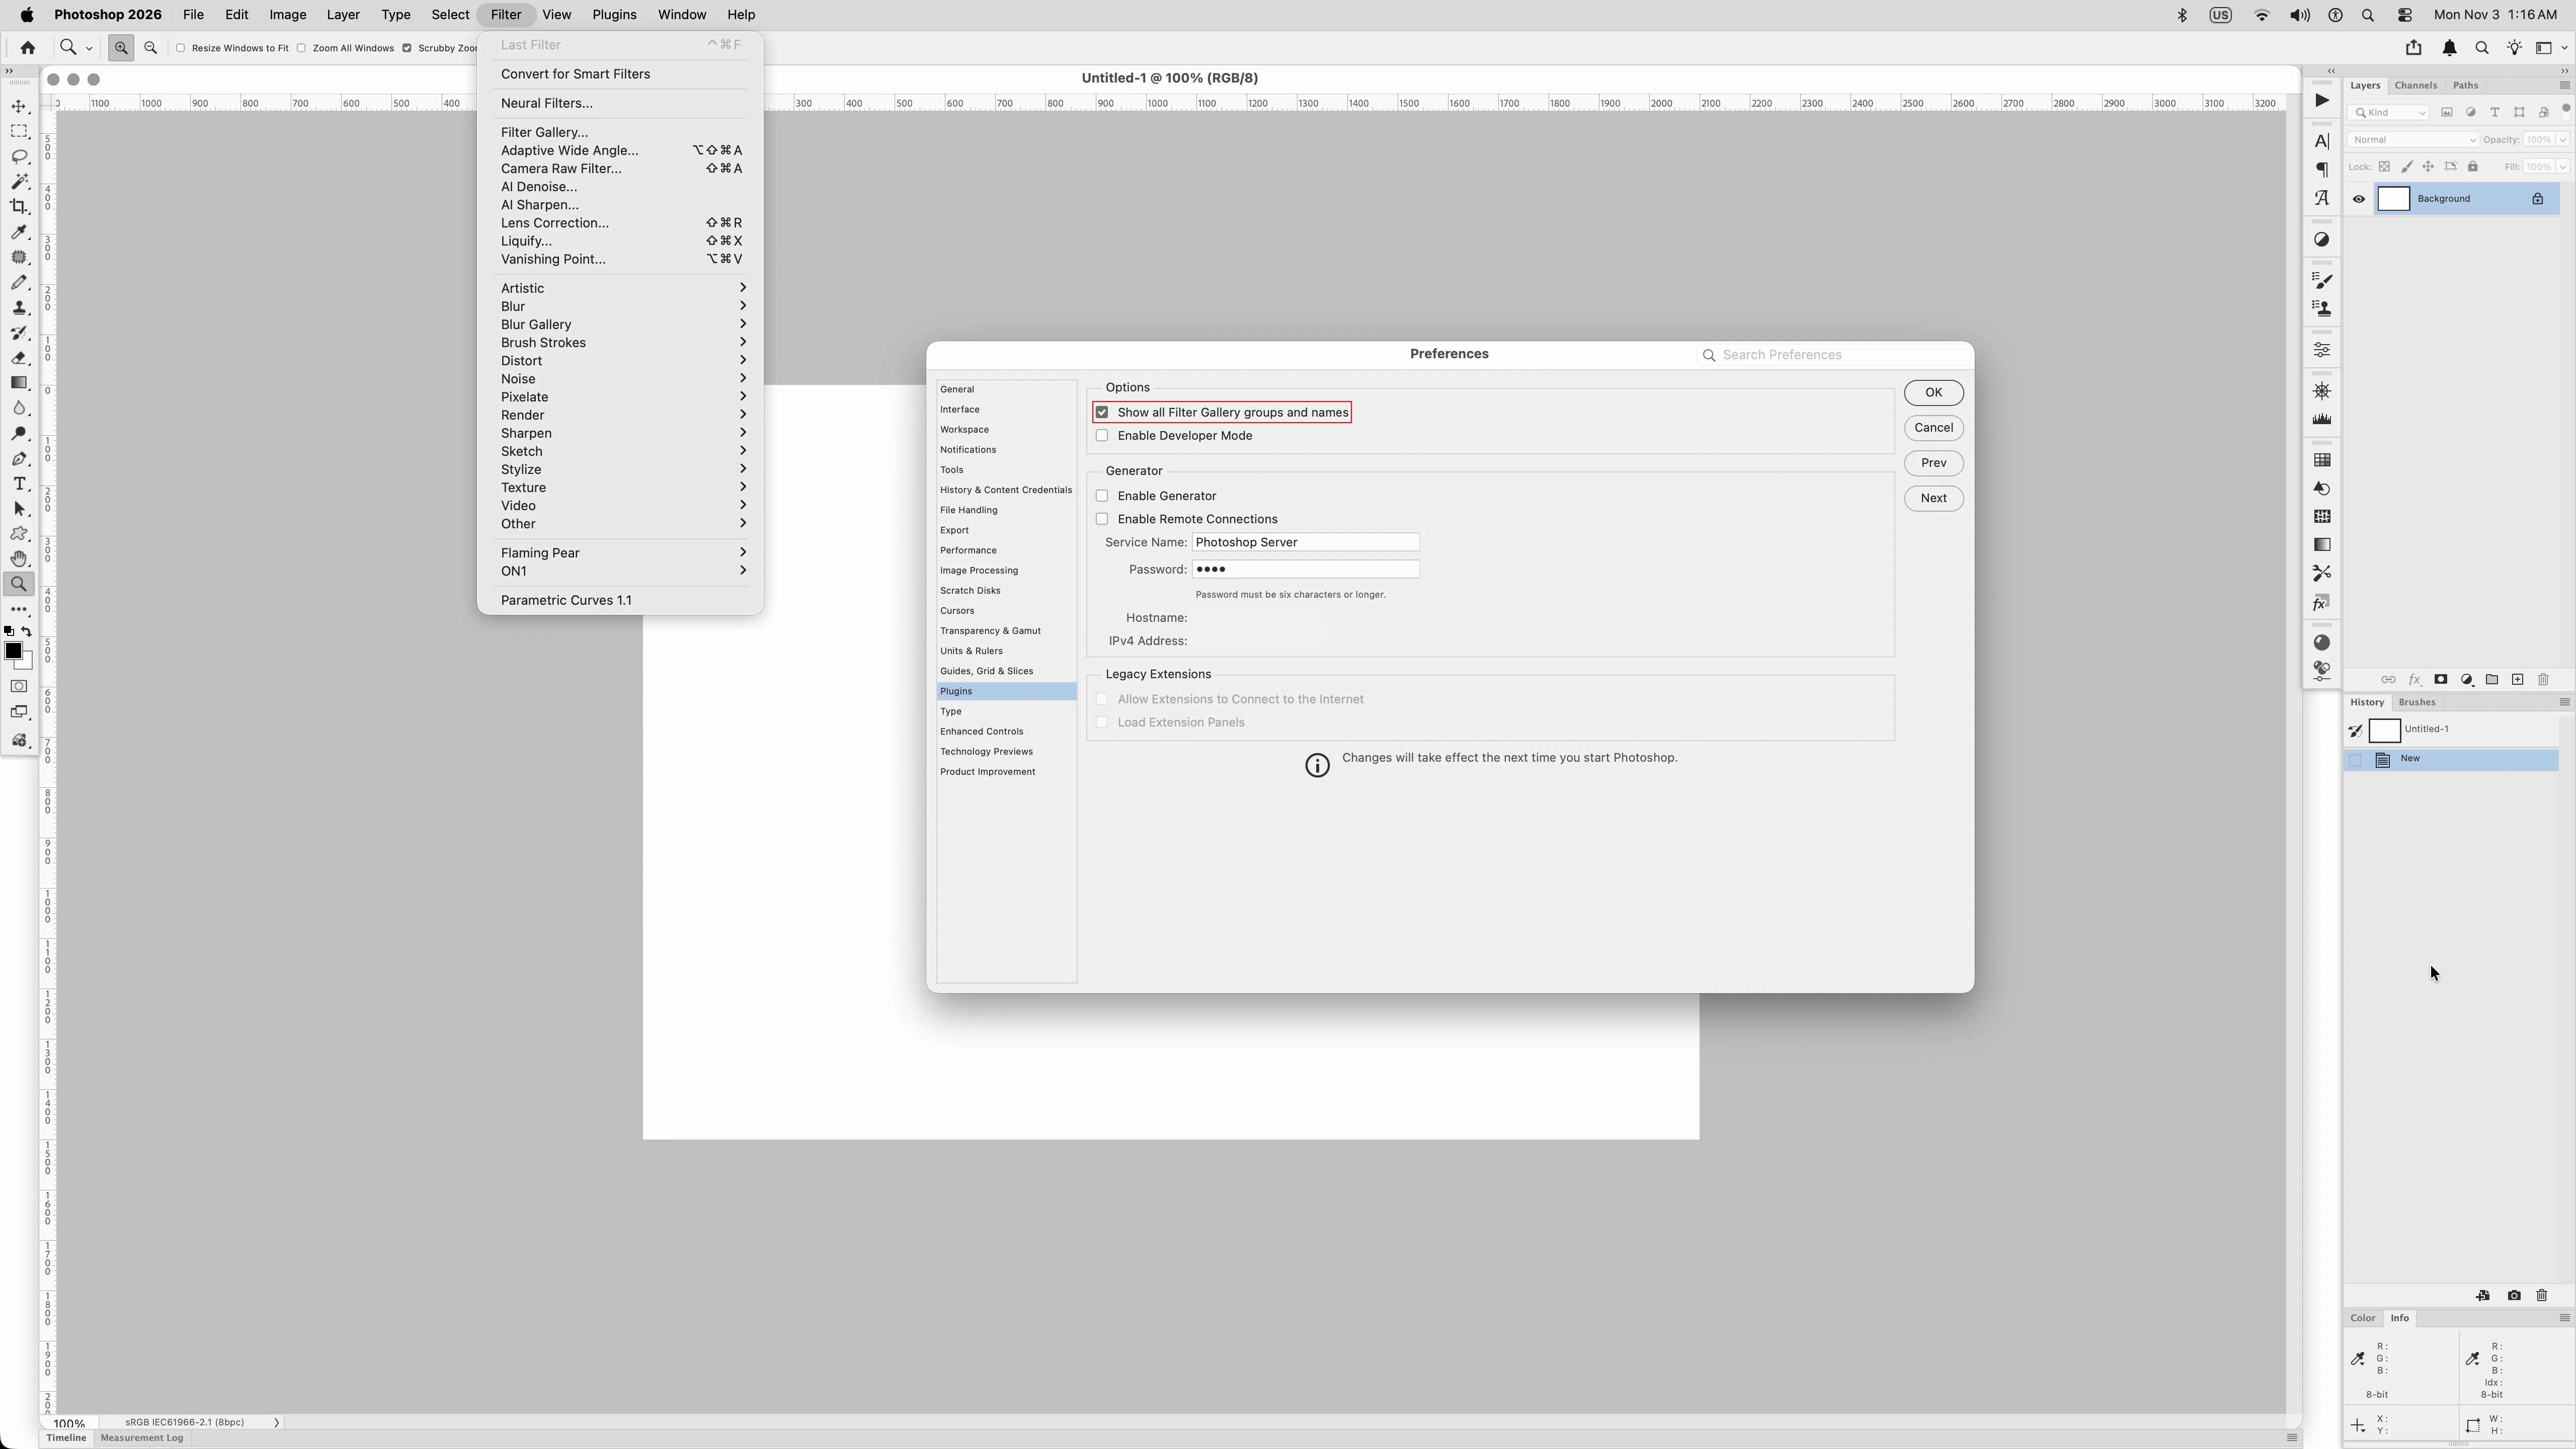This screenshot has height=1449, width=2576.
Task: Click the foreground color swatch
Action: coord(13,651)
